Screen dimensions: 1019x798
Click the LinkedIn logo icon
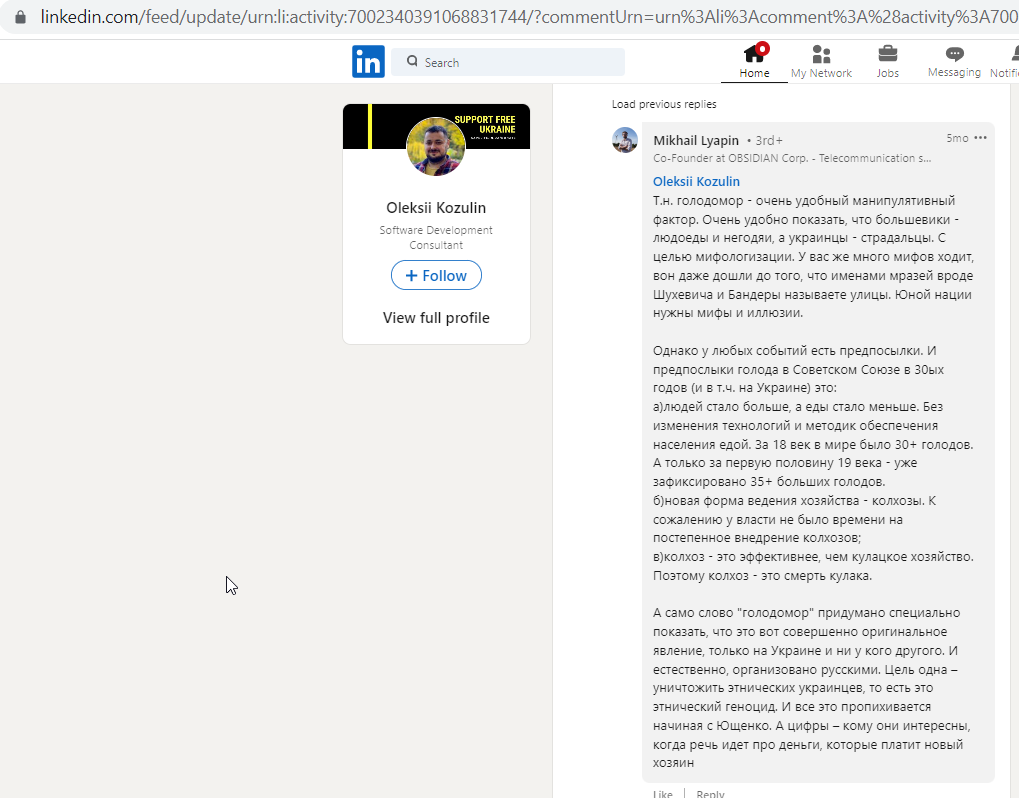click(x=368, y=62)
